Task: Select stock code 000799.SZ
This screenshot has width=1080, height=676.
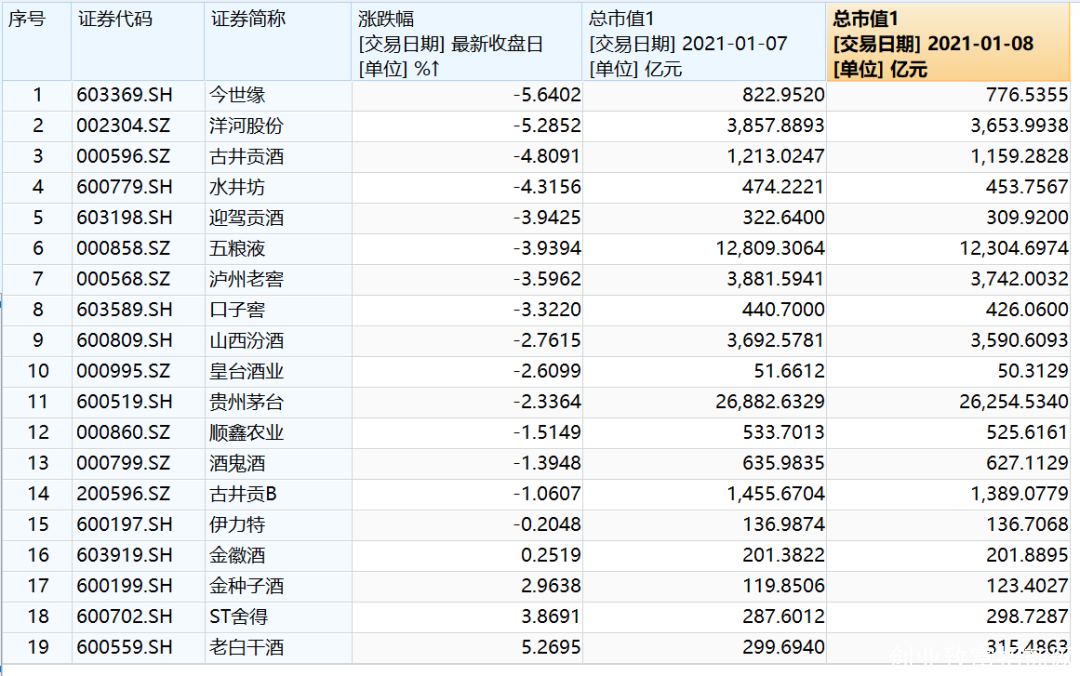Action: (x=123, y=463)
